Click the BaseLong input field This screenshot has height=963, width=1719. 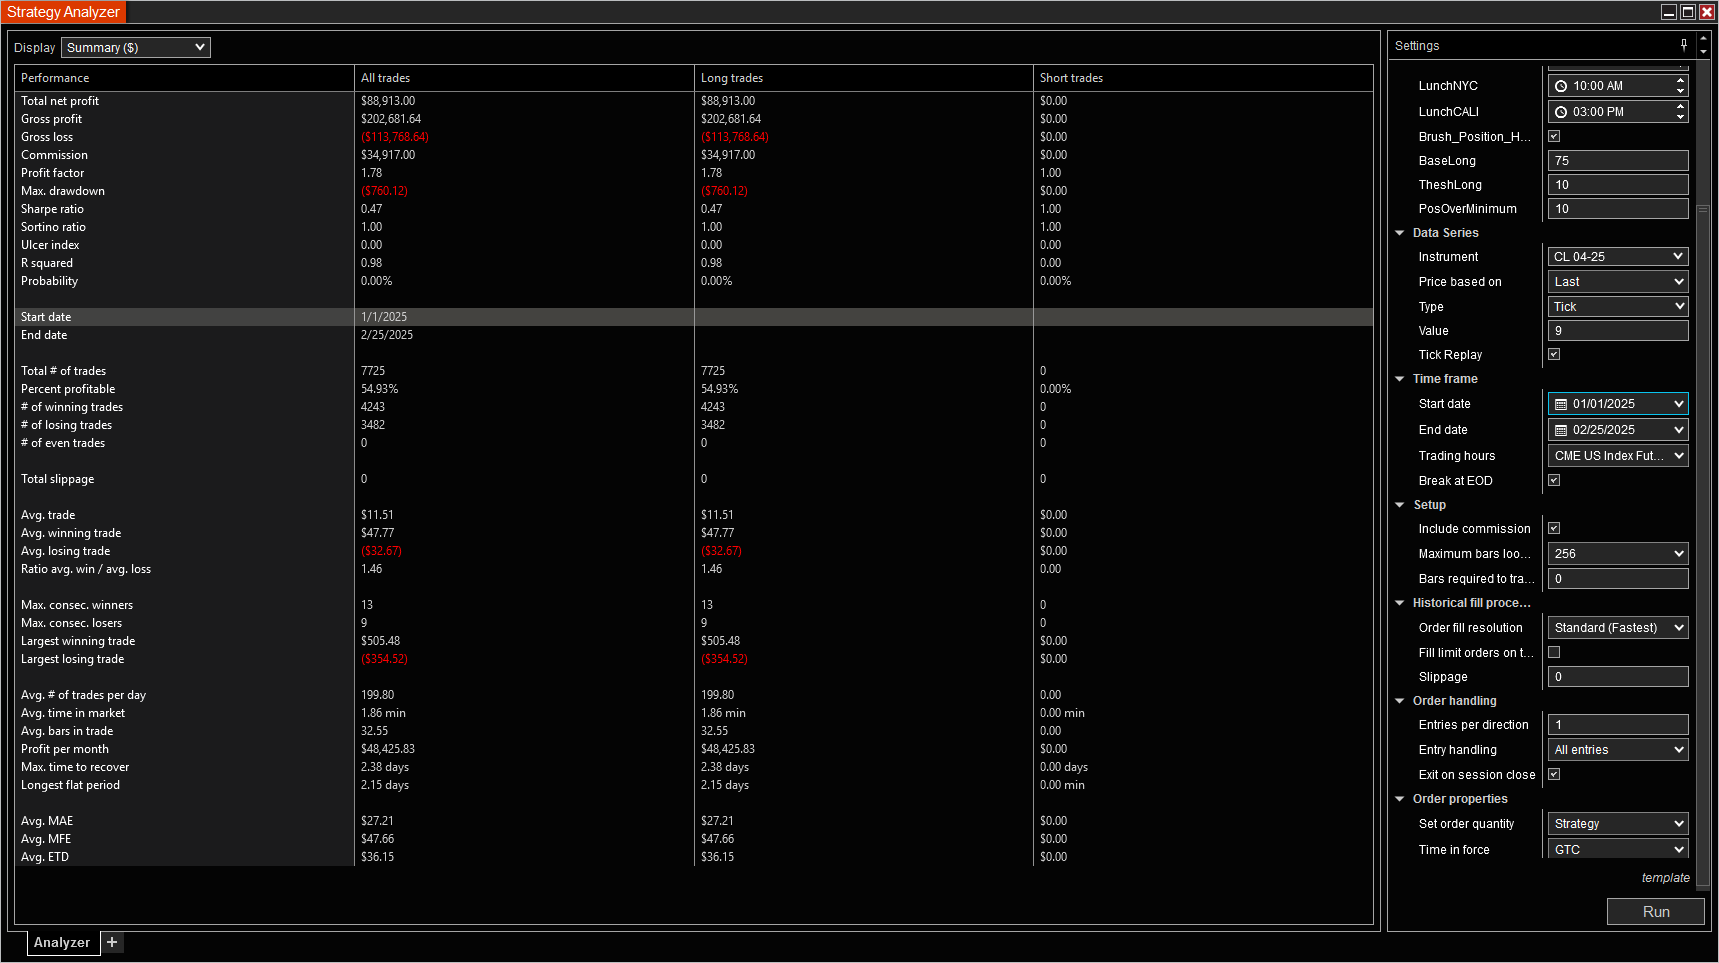click(1618, 161)
